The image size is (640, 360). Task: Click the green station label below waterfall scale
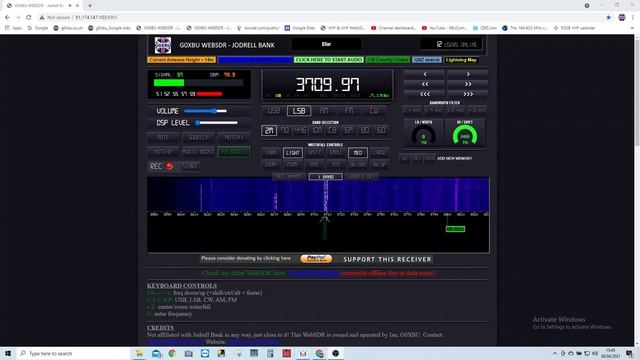coord(455,229)
